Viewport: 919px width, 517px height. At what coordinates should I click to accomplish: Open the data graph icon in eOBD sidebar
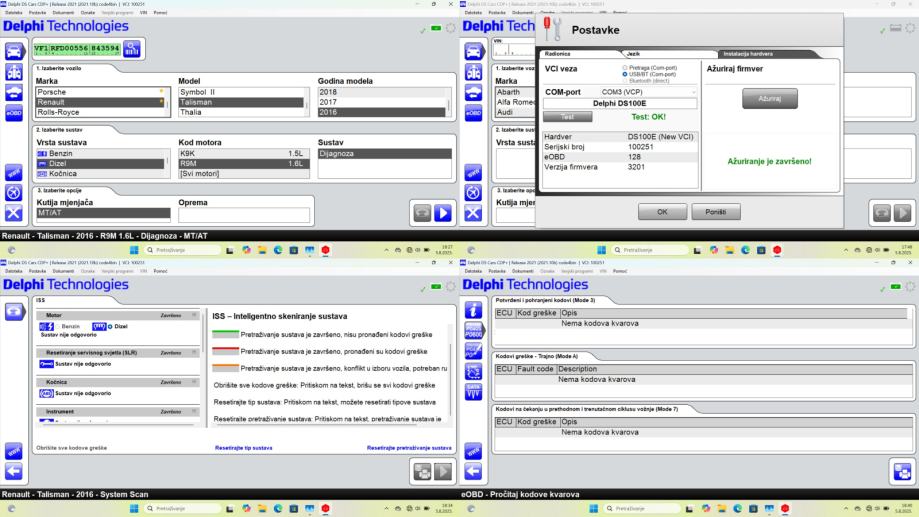point(474,392)
